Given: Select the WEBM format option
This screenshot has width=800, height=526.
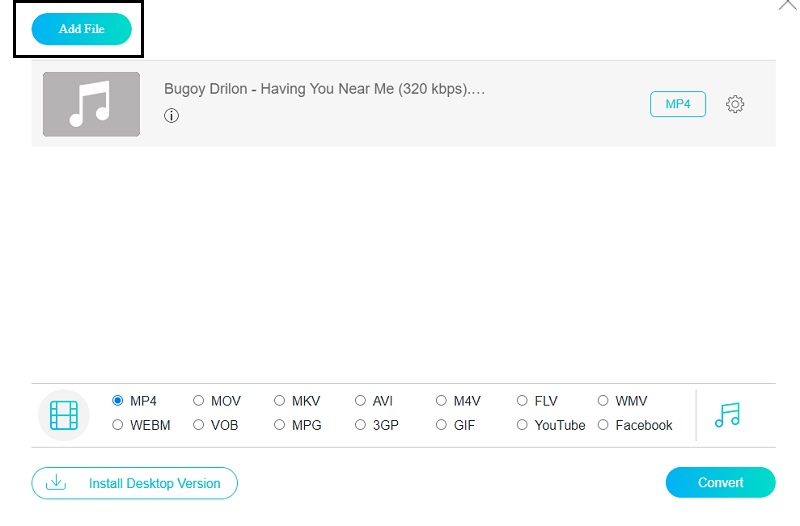Looking at the screenshot, I should pos(118,425).
